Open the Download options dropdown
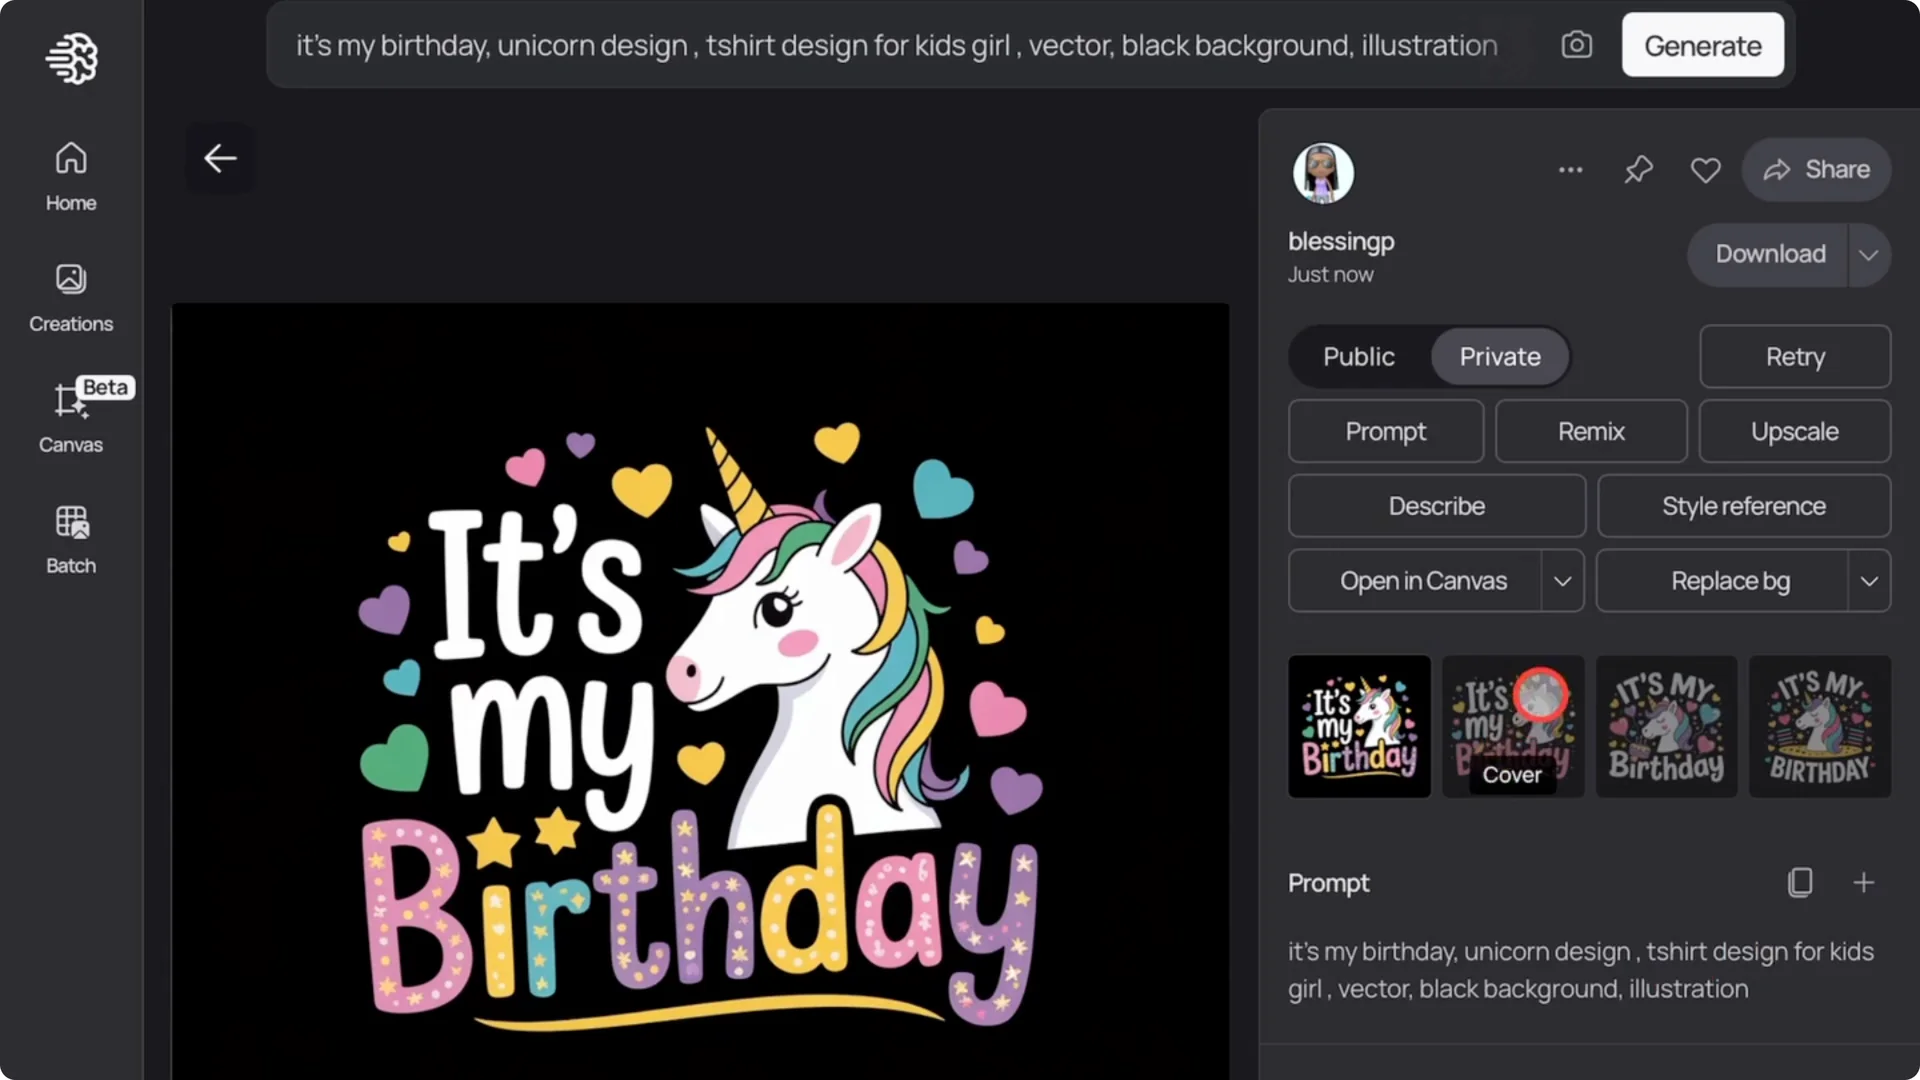The image size is (1920, 1080). [1870, 255]
